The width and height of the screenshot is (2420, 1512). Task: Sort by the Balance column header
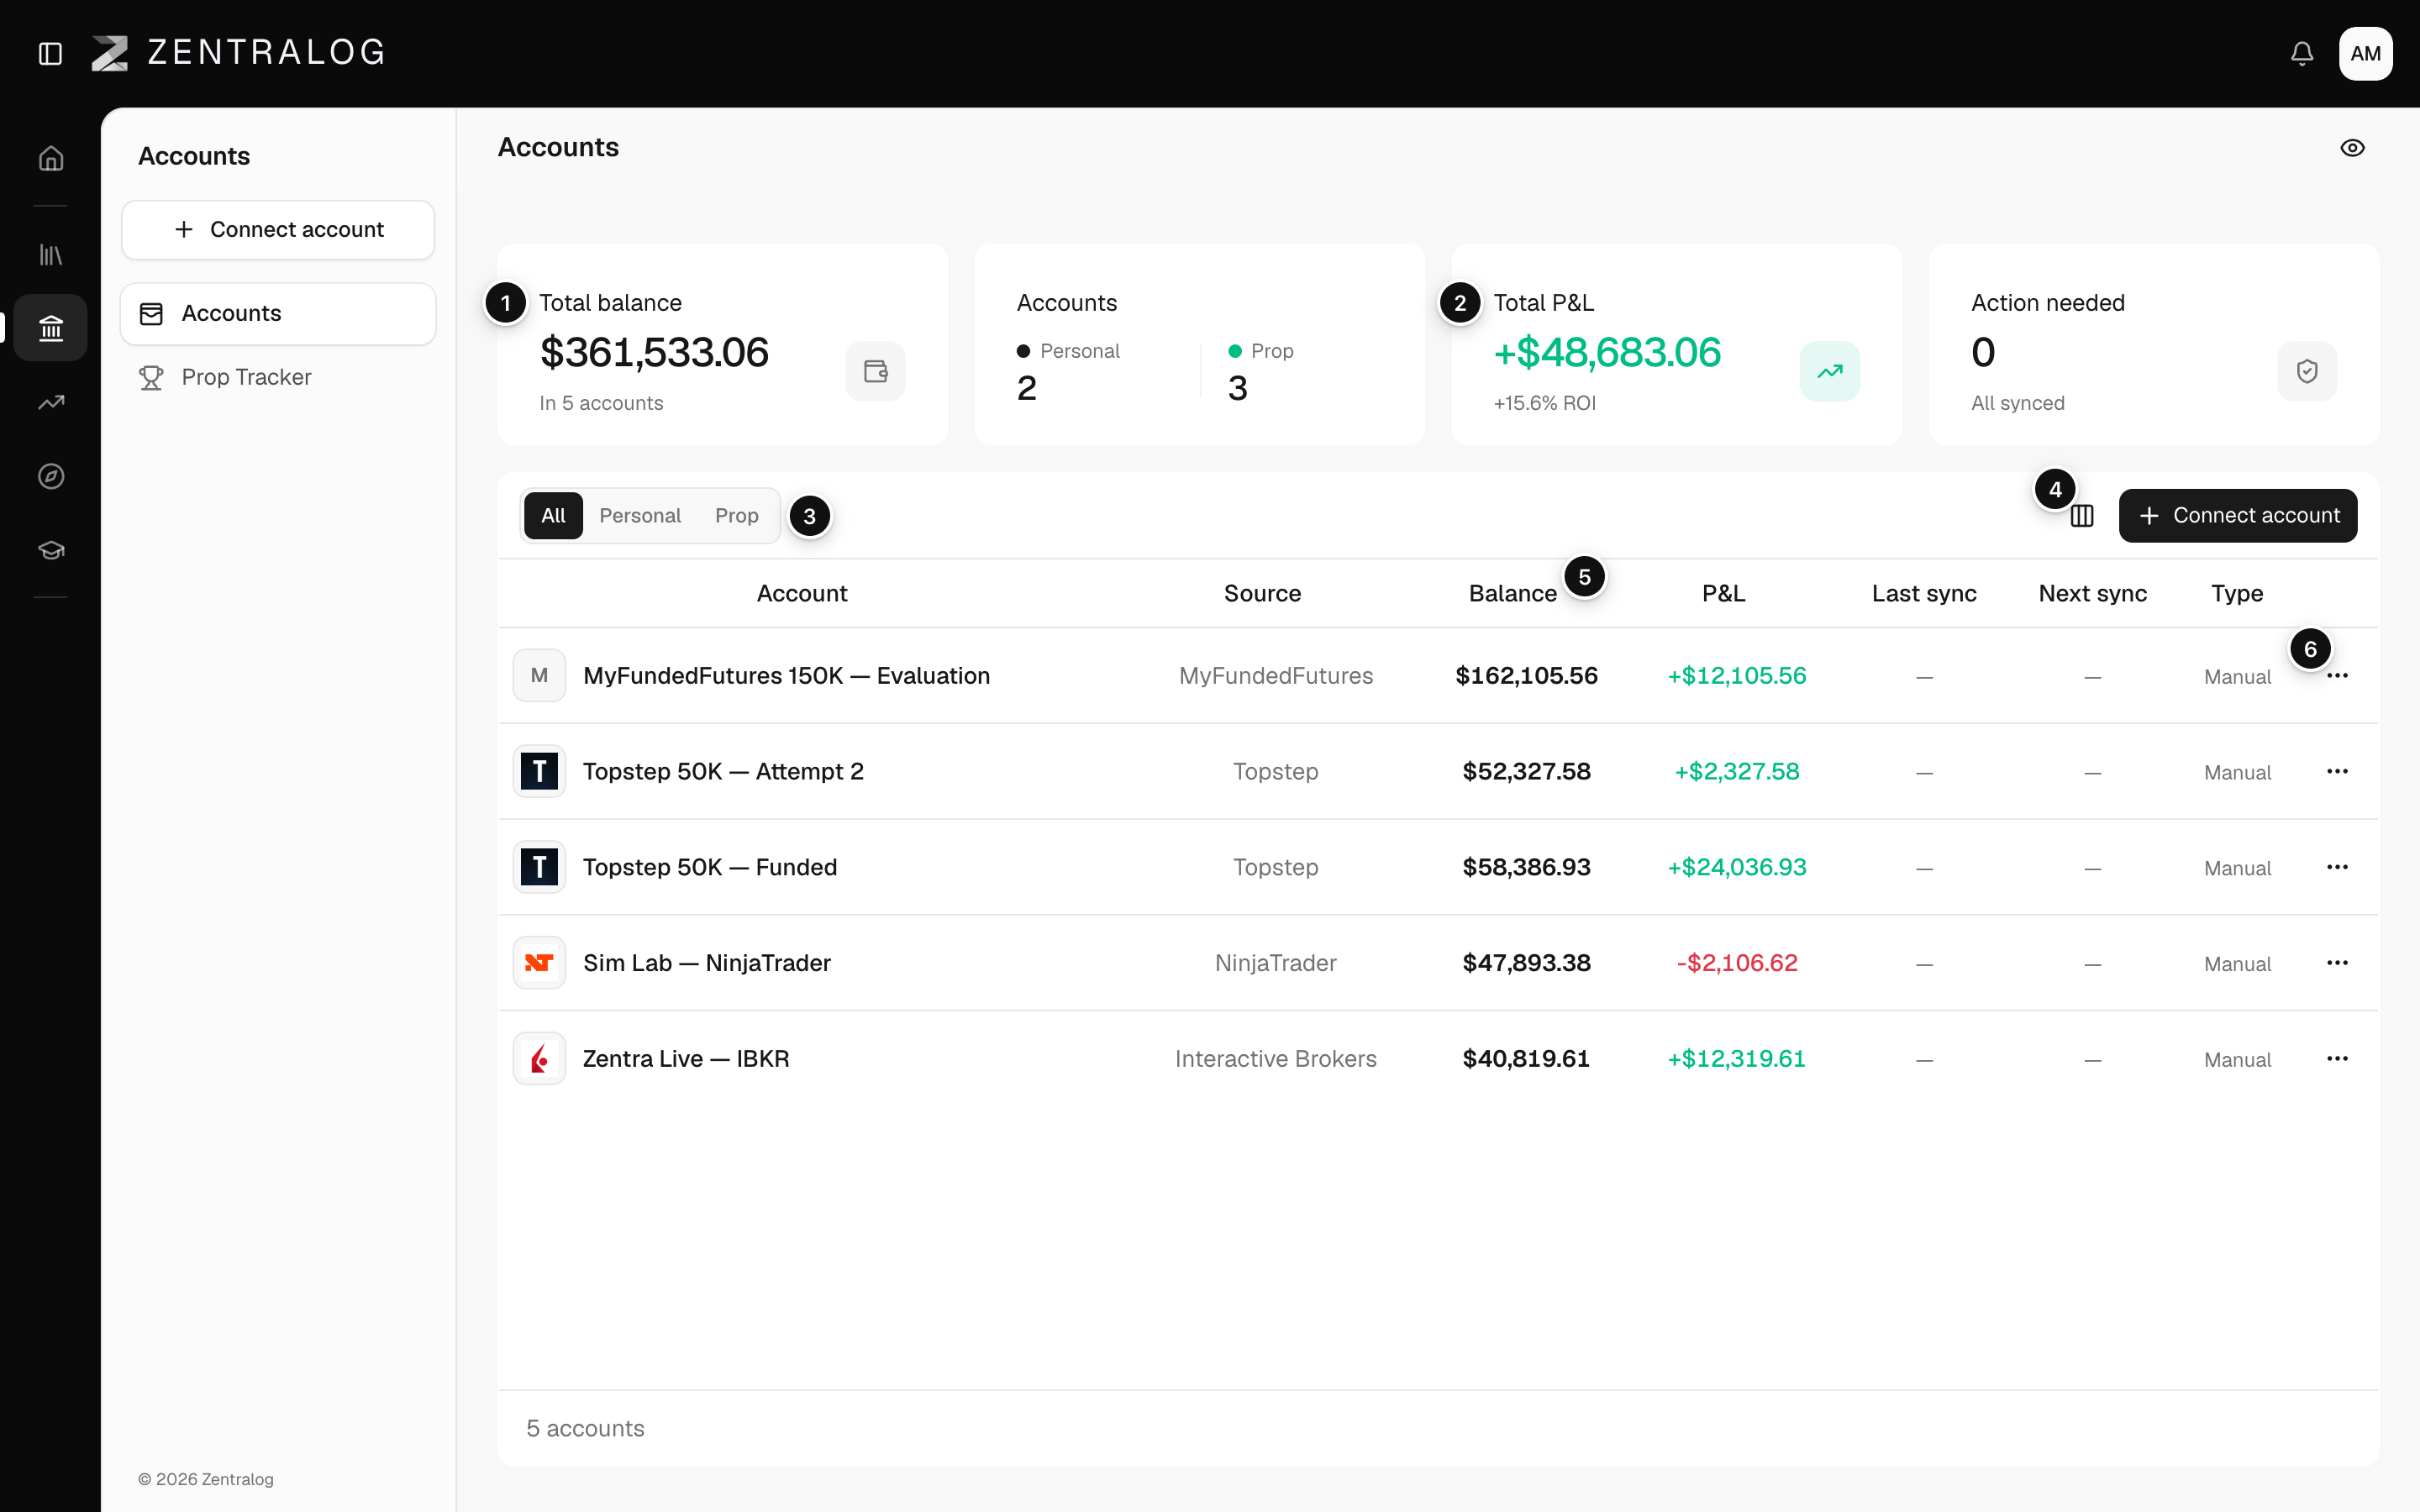pos(1512,594)
